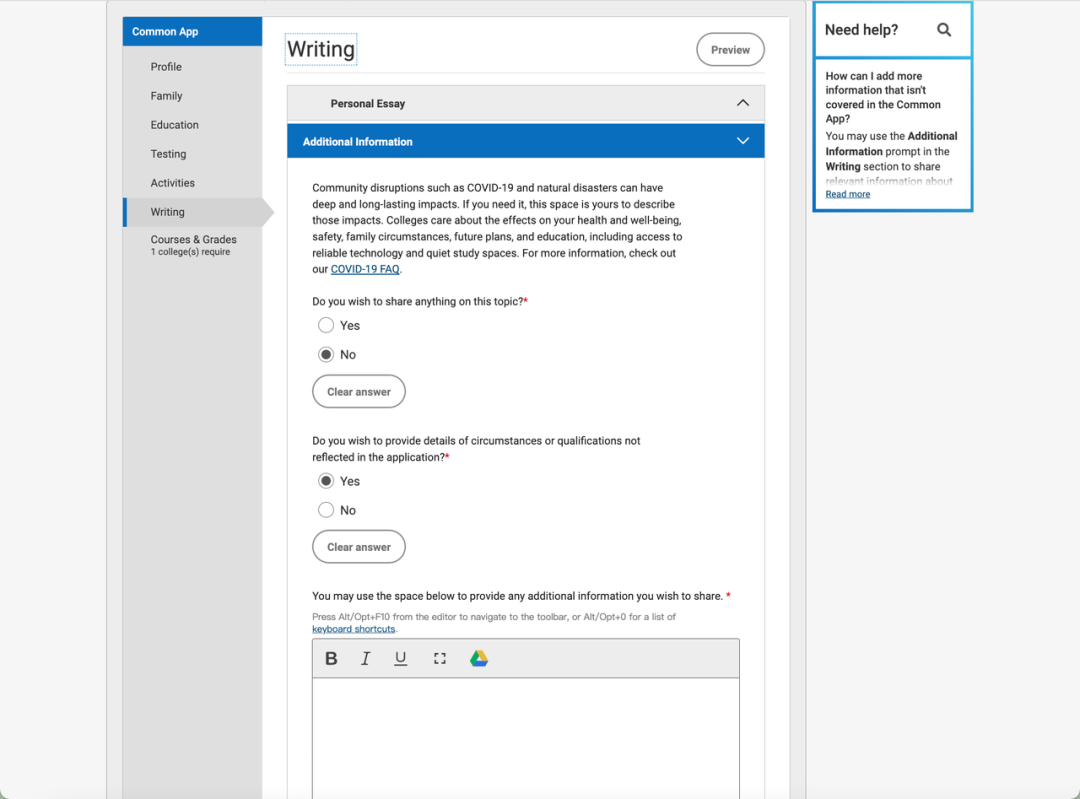The image size is (1080, 799).
Task: Click the Need help? heading
Action: click(861, 30)
